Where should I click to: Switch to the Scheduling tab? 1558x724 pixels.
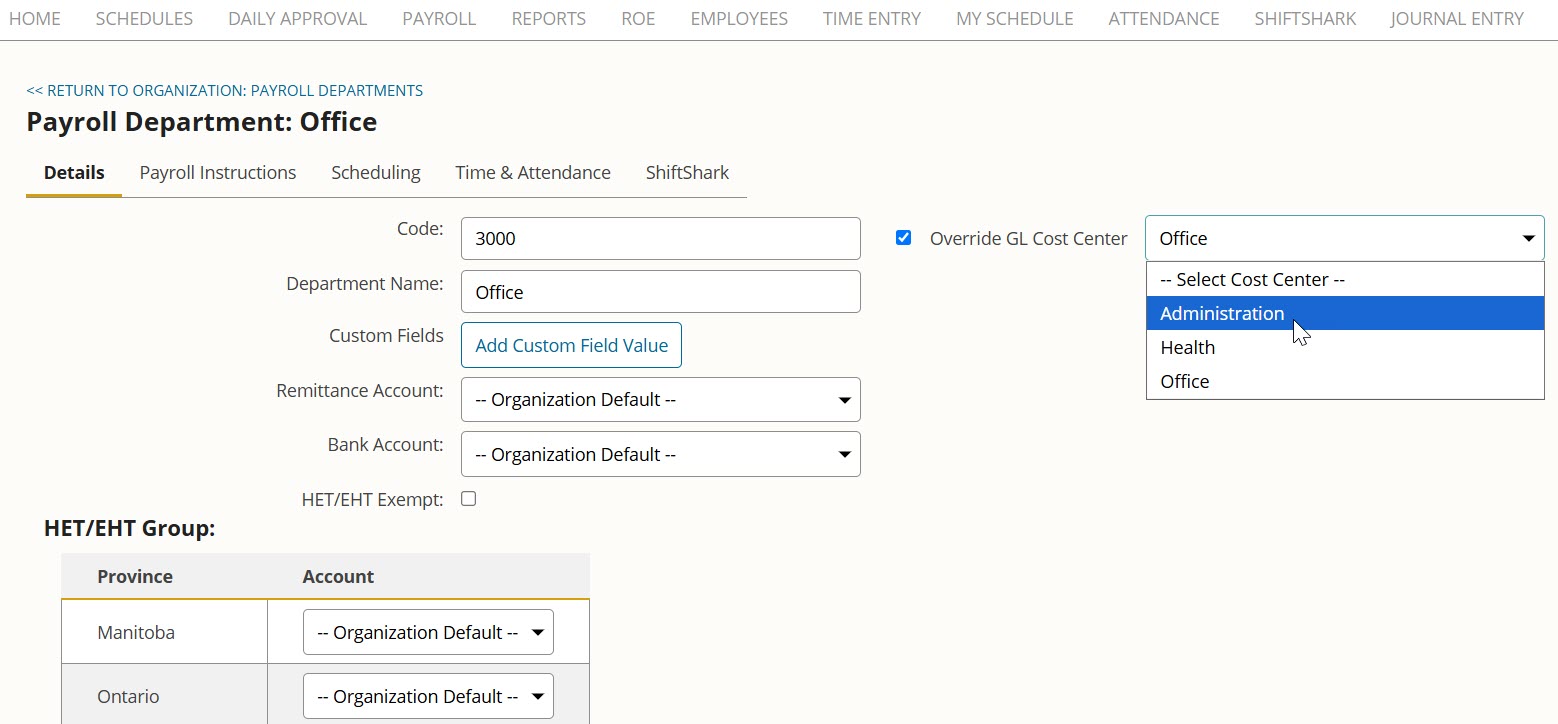(x=376, y=172)
